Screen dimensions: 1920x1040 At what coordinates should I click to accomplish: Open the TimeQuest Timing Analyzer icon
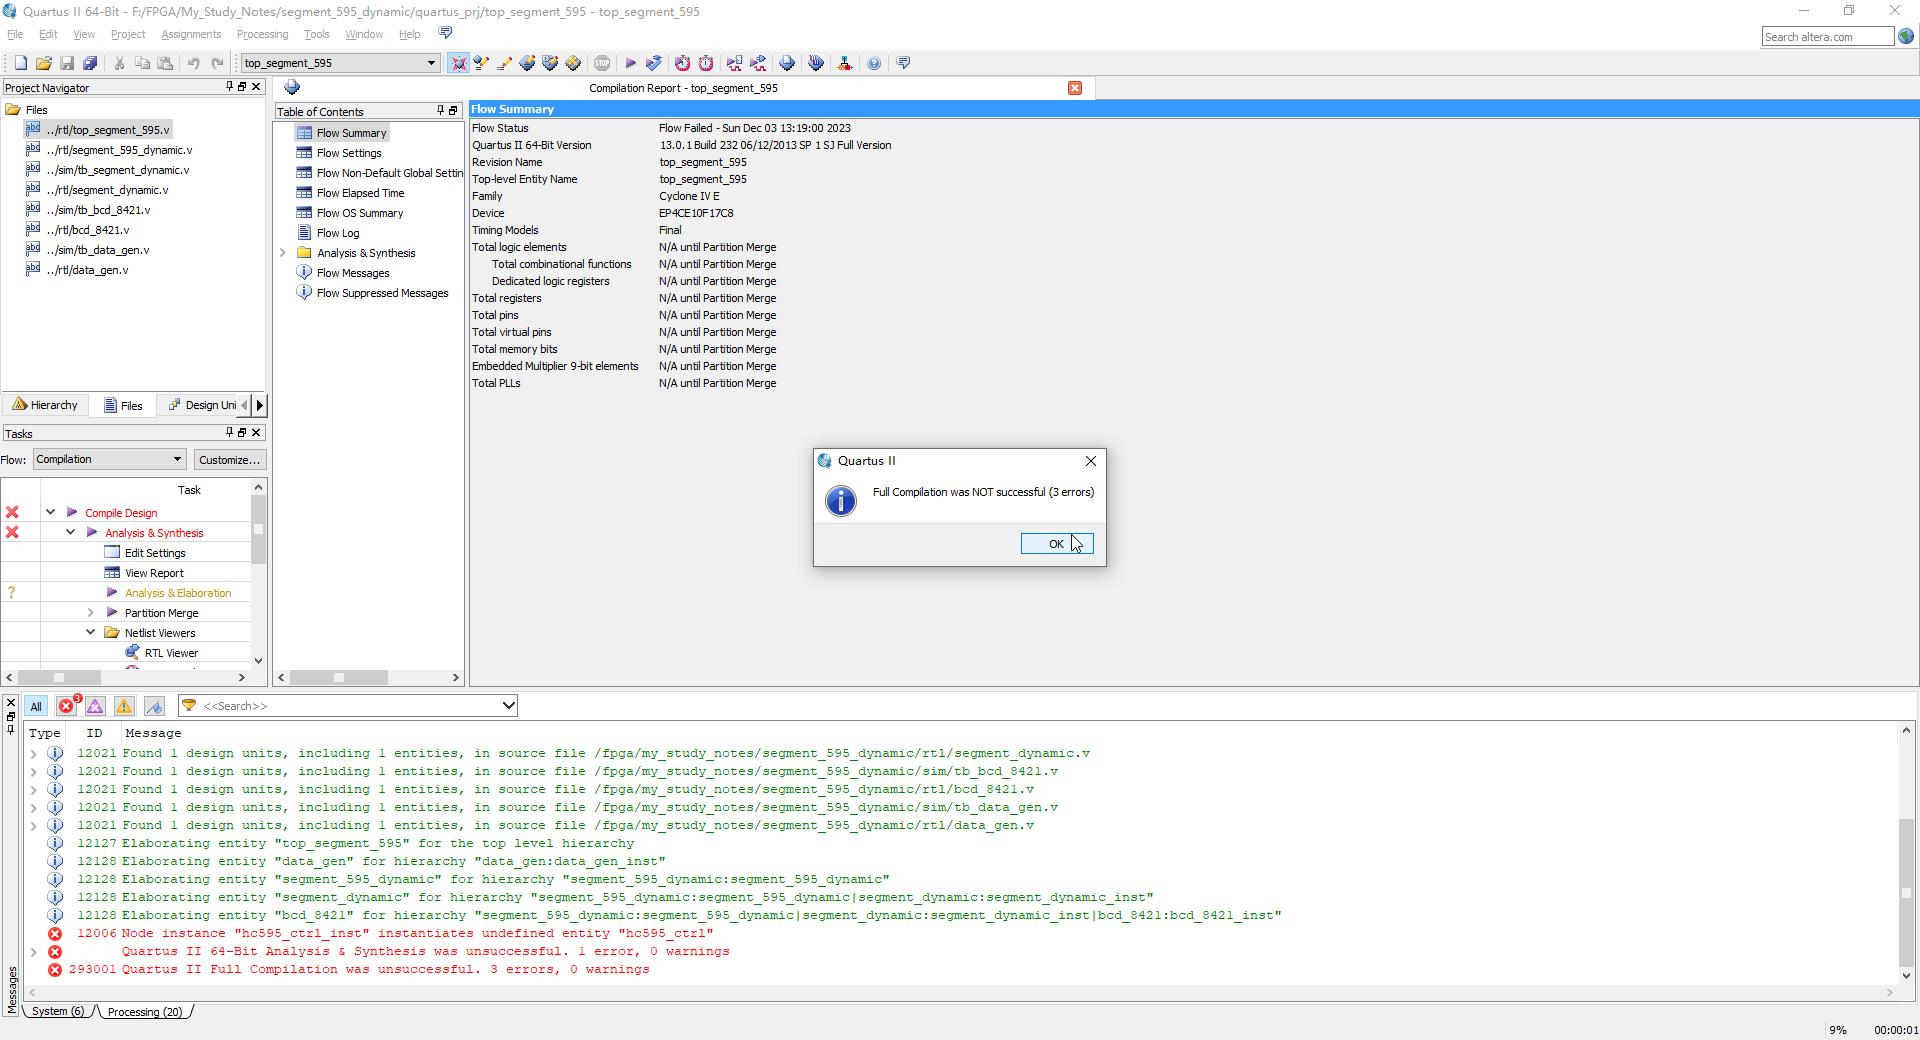click(682, 63)
